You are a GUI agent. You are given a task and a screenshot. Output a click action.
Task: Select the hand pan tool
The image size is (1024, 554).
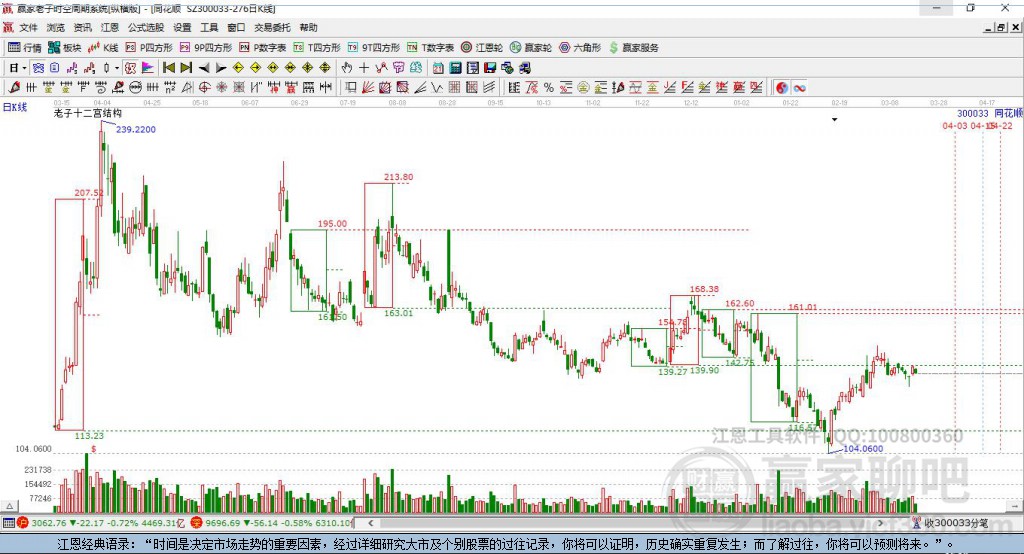[x=347, y=68]
